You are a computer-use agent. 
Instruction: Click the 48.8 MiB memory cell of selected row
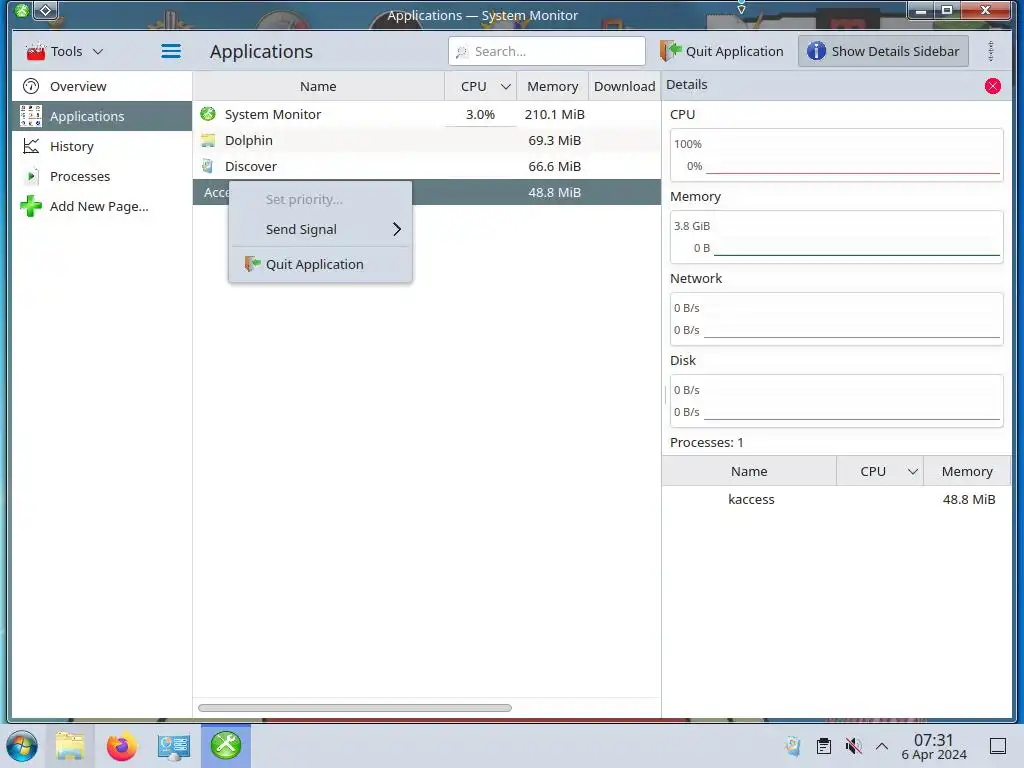554,192
